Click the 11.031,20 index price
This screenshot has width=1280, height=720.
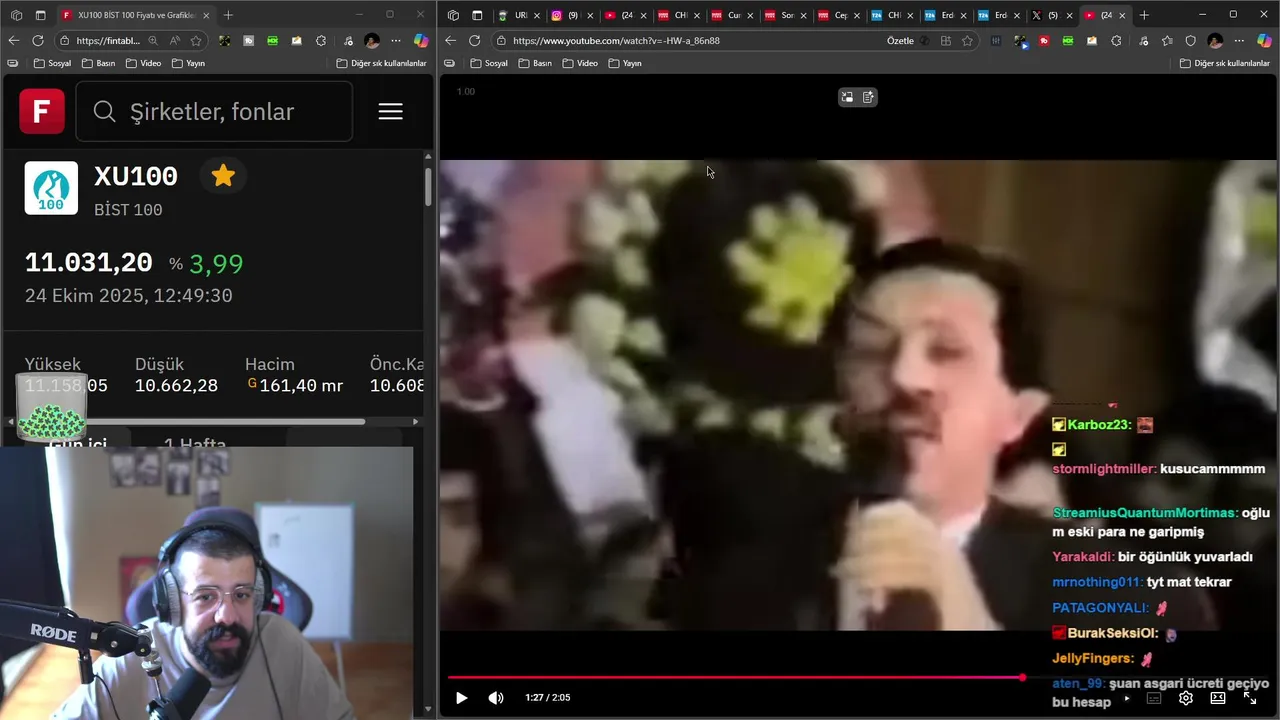pos(89,263)
